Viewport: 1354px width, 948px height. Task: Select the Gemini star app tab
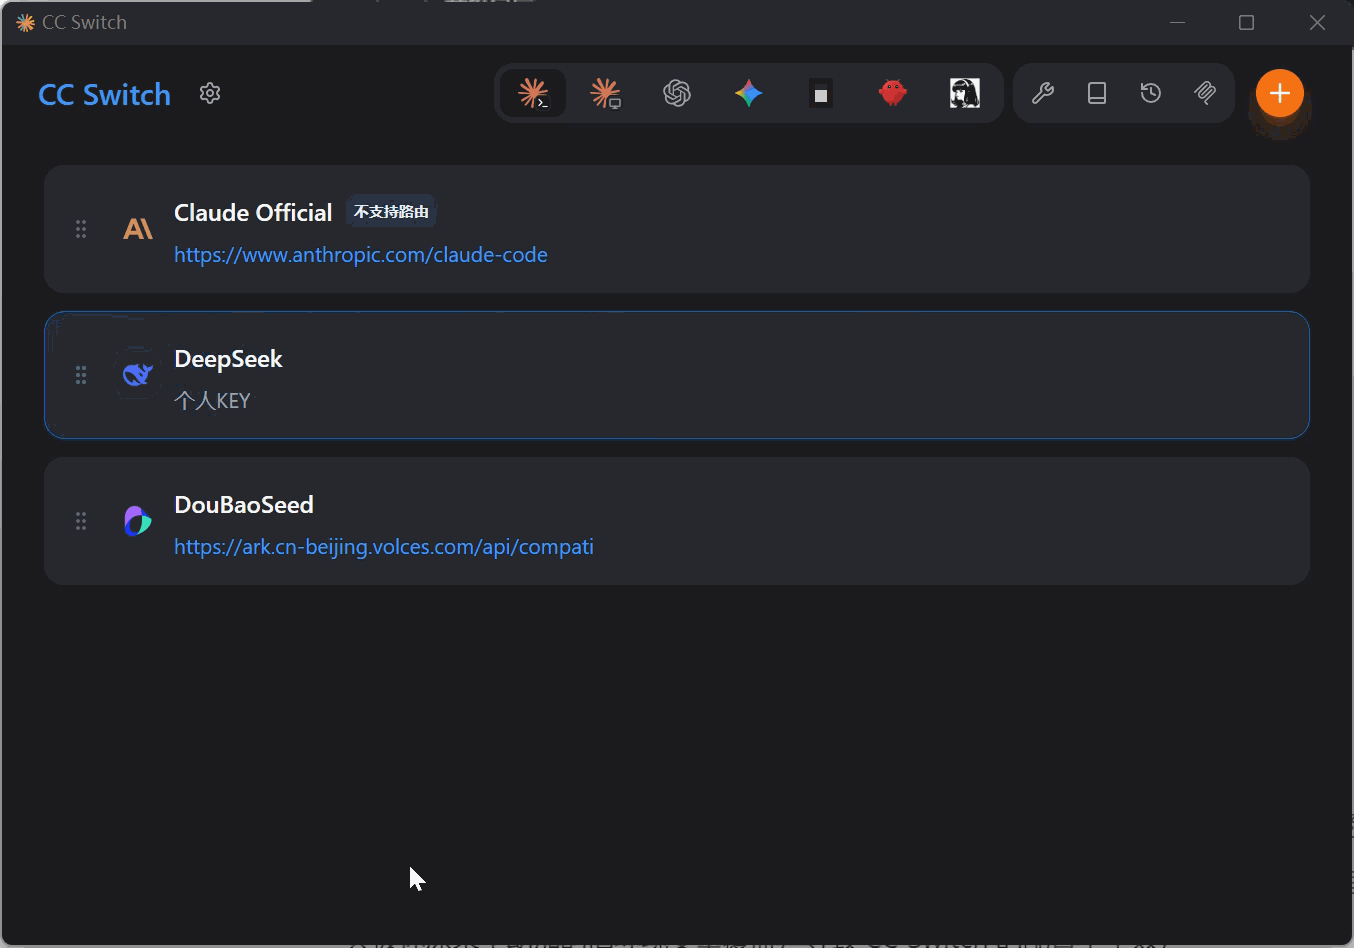[749, 94]
